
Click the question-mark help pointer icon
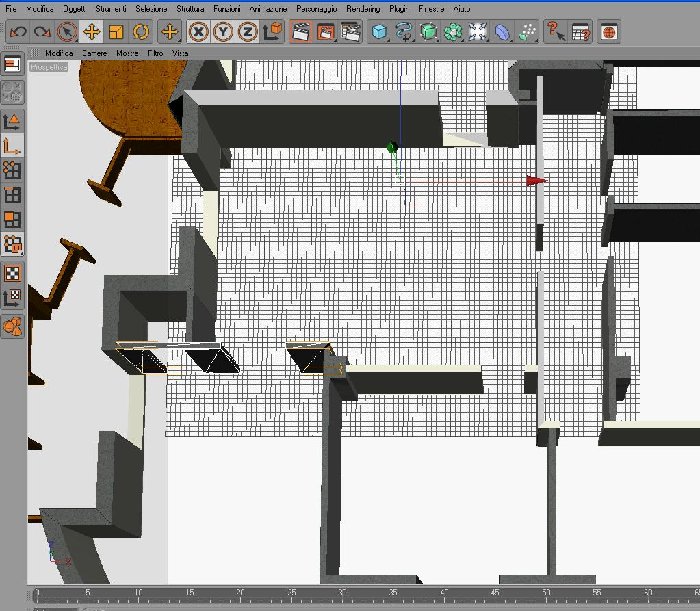click(556, 32)
